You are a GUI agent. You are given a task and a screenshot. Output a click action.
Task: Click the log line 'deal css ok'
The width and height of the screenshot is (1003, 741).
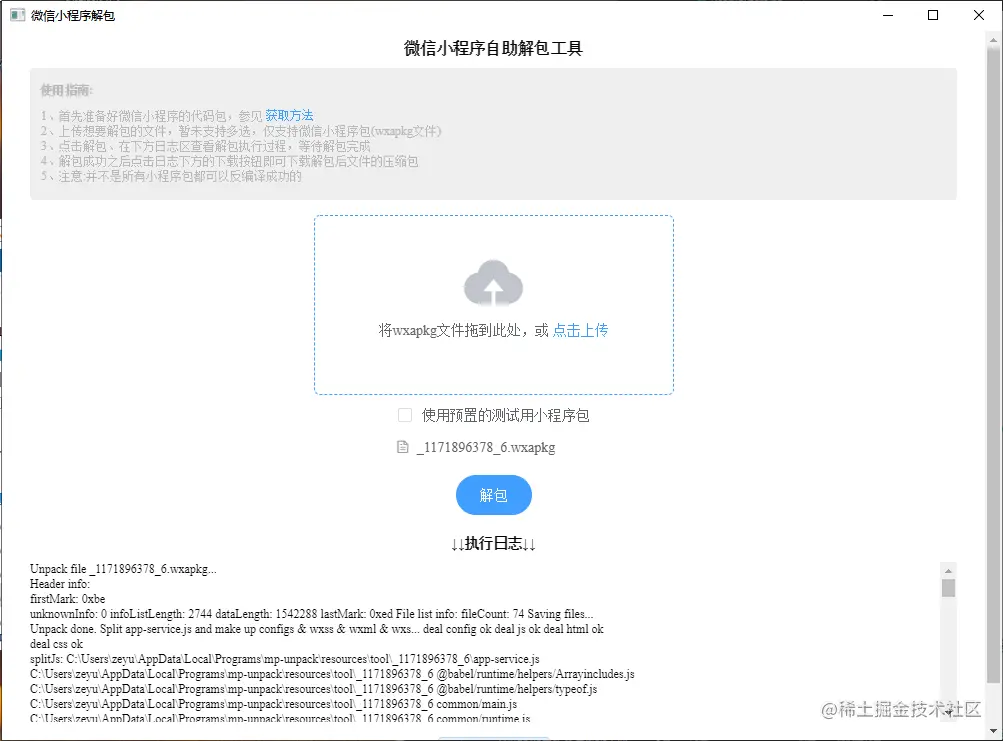[56, 644]
